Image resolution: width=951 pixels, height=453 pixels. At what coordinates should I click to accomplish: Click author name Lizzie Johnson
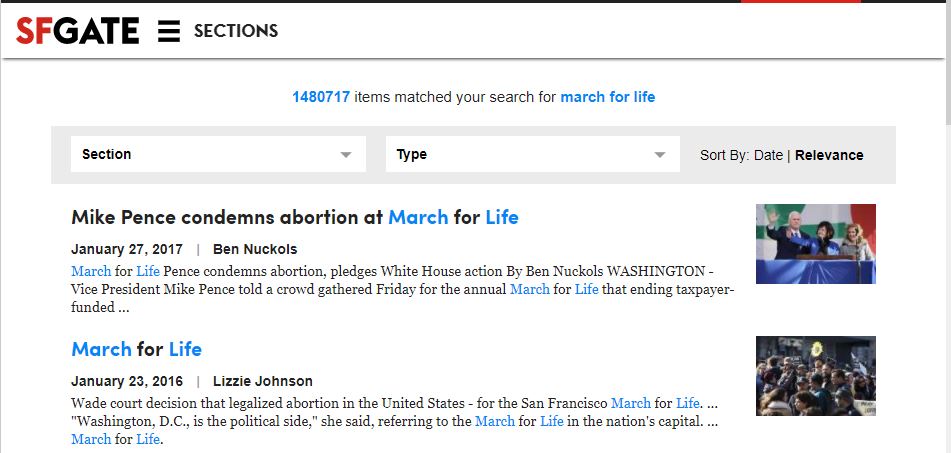(x=263, y=381)
